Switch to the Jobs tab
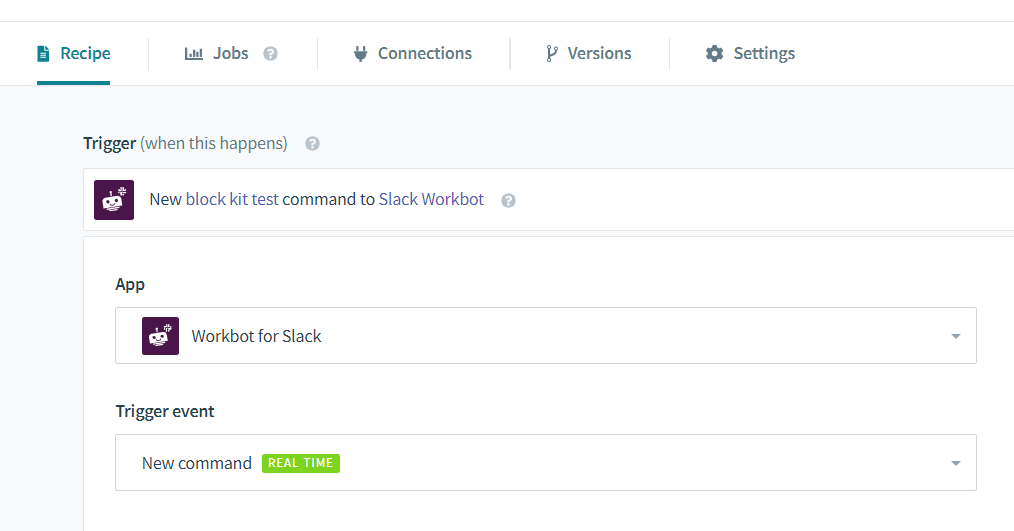Image resolution: width=1014 pixels, height=531 pixels. pos(216,53)
